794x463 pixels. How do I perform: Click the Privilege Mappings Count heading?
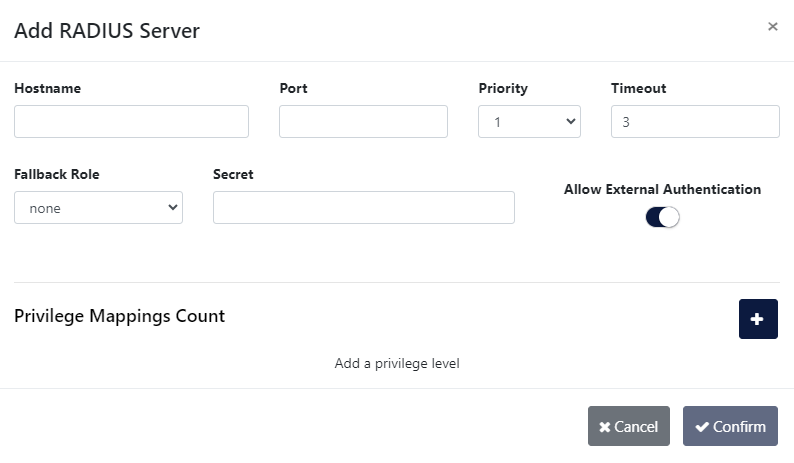(119, 316)
